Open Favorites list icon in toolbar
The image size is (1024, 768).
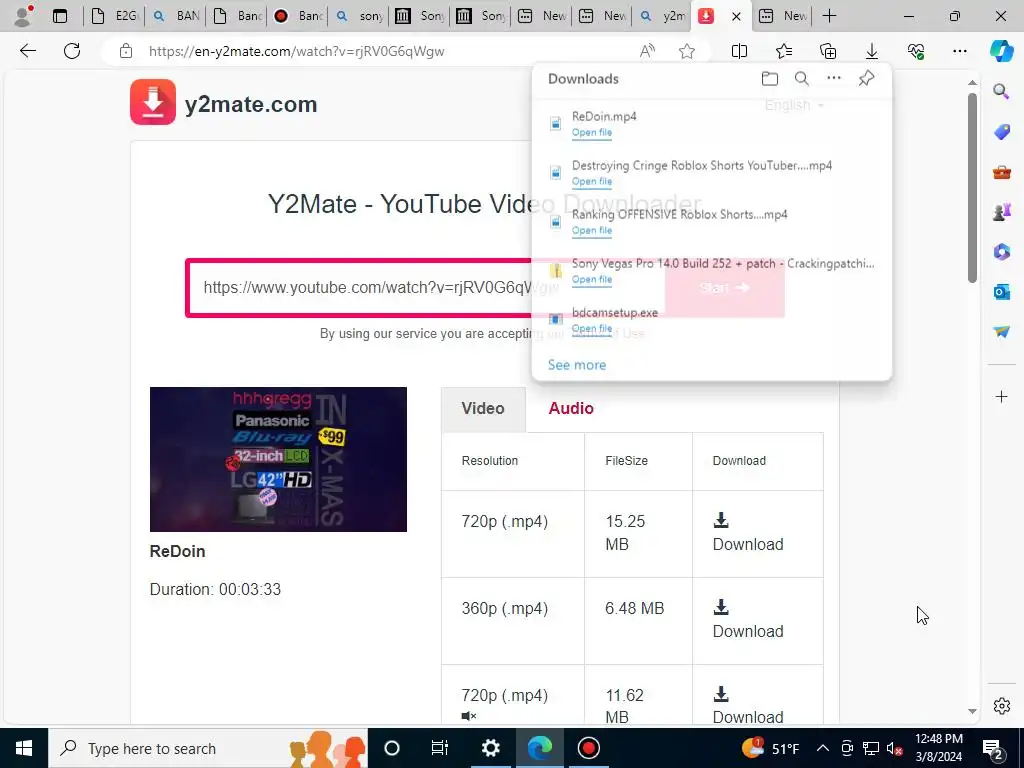click(784, 51)
